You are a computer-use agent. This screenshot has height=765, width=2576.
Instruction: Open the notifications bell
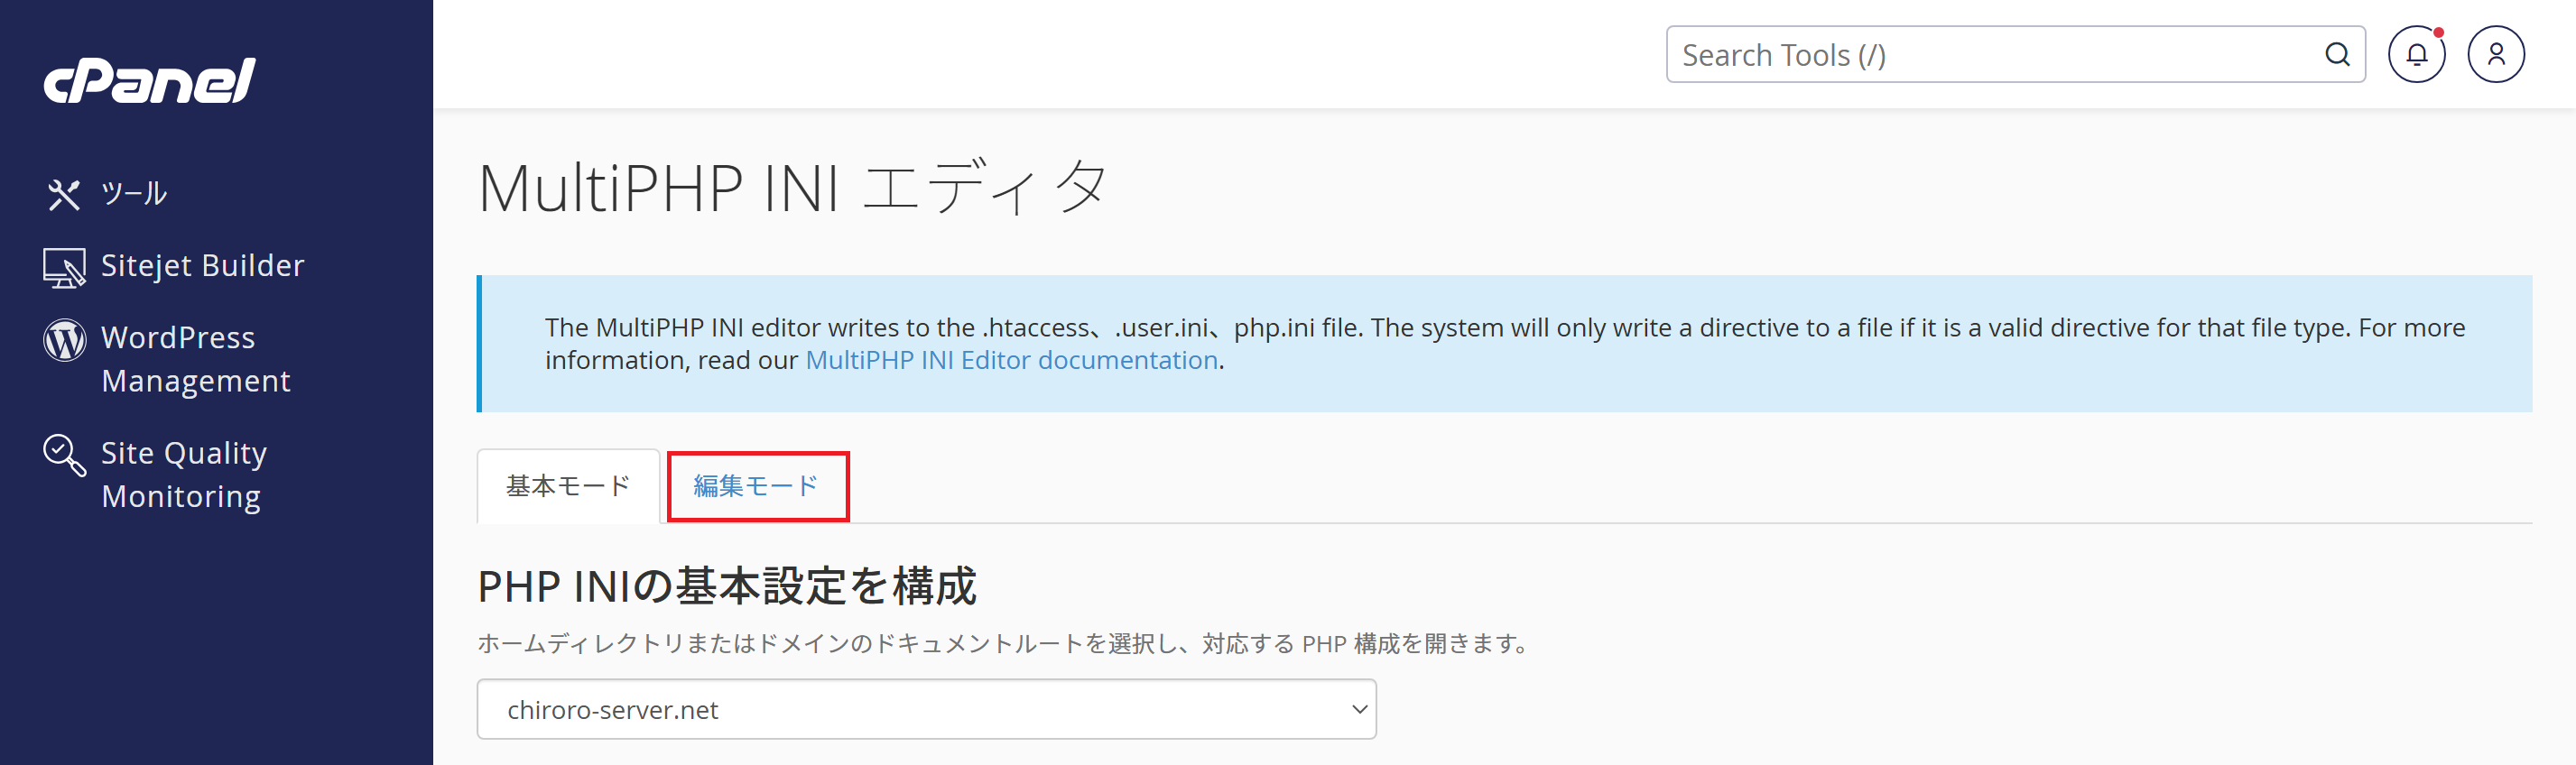(2416, 54)
